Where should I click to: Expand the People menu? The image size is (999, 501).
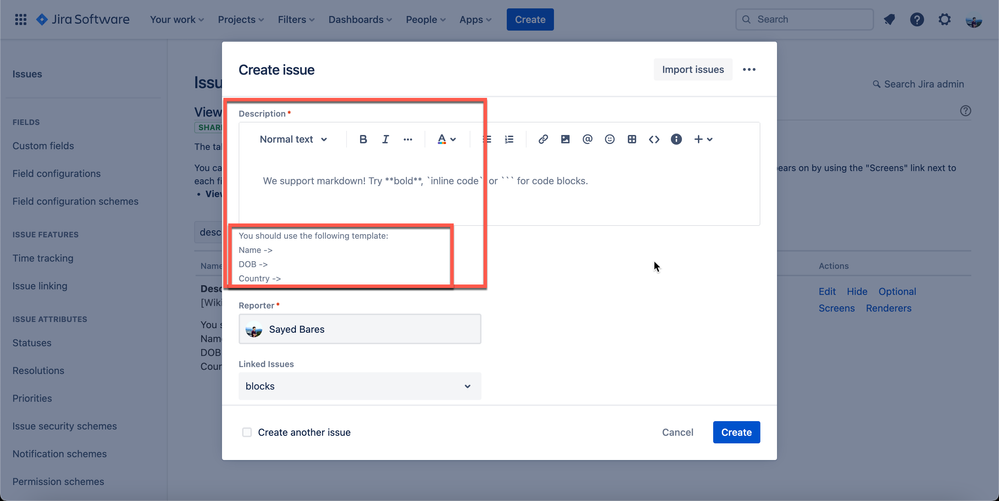click(426, 20)
